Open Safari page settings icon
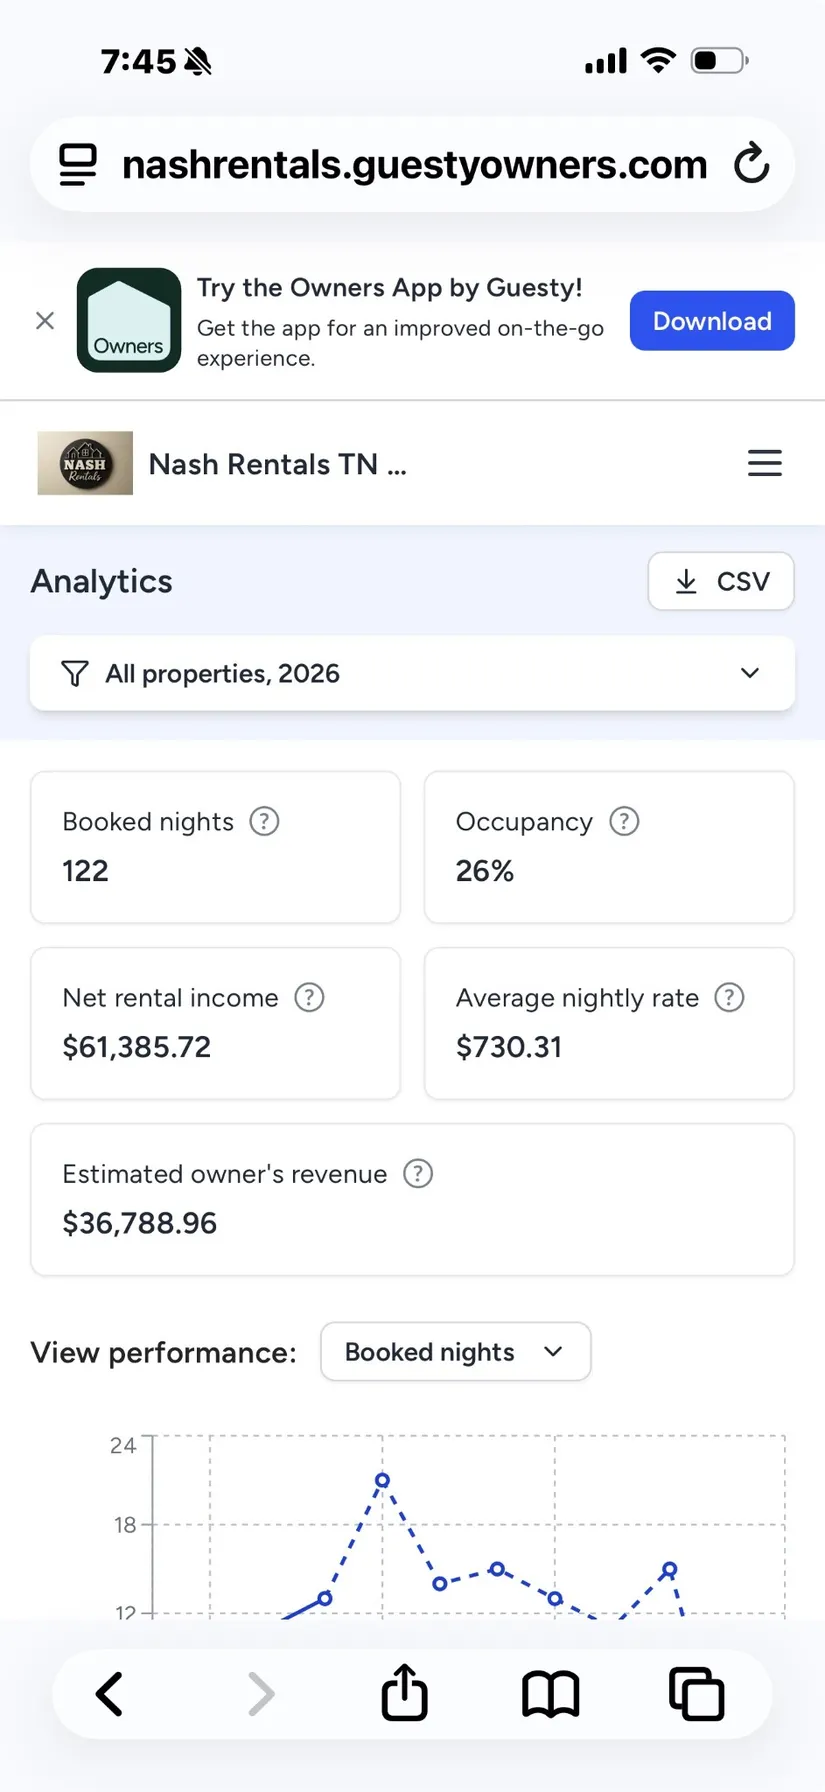This screenshot has height=1792, width=825. coord(78,164)
